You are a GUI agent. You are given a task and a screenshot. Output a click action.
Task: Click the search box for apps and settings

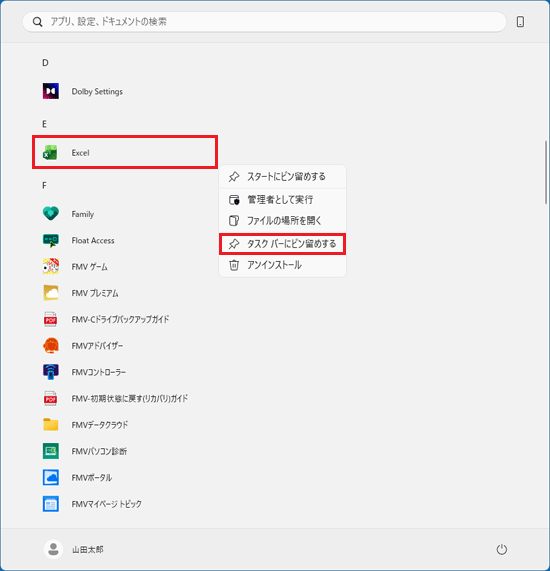[x=264, y=22]
